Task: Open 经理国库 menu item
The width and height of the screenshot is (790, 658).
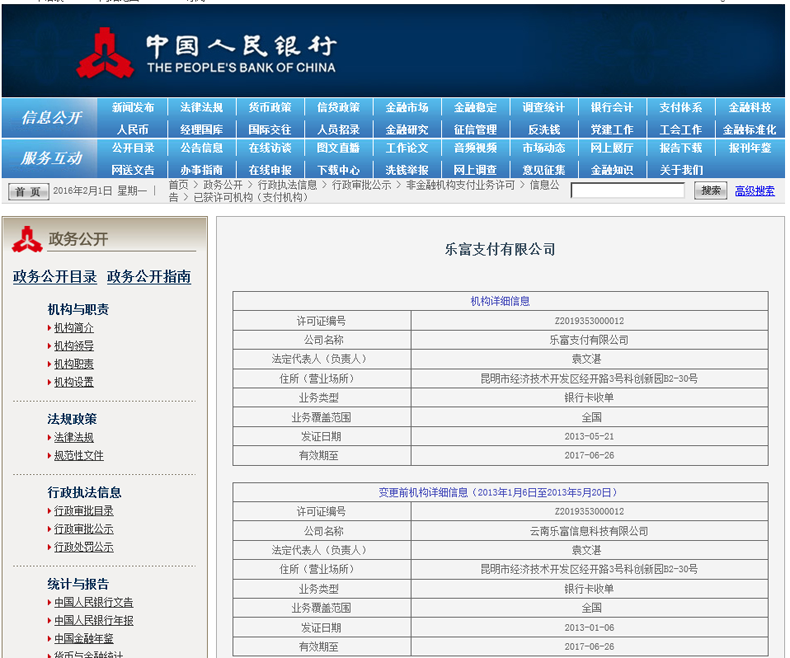Action: 202,129
